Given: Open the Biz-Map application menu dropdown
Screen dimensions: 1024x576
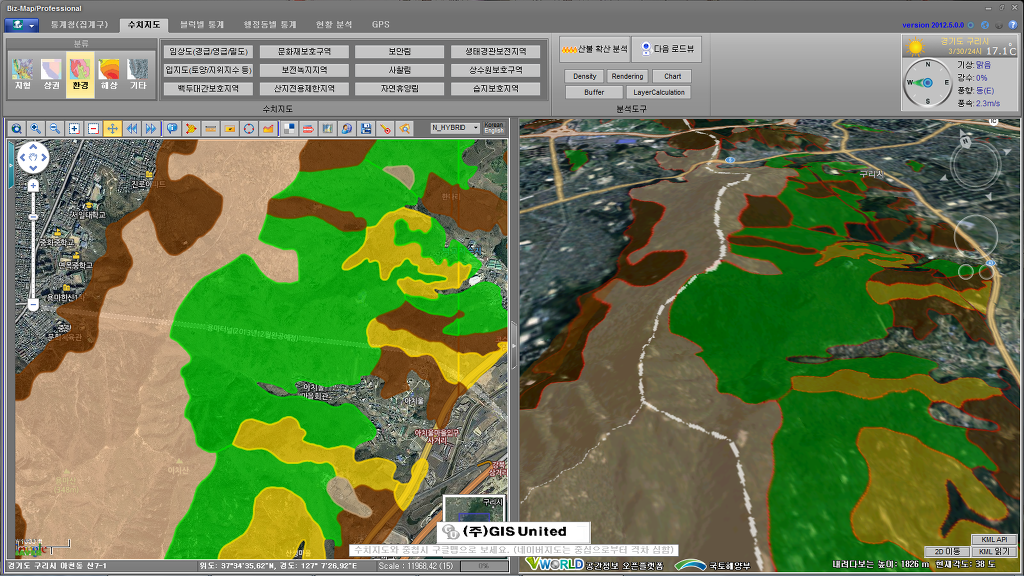Looking at the screenshot, I should pyautogui.click(x=21, y=24).
